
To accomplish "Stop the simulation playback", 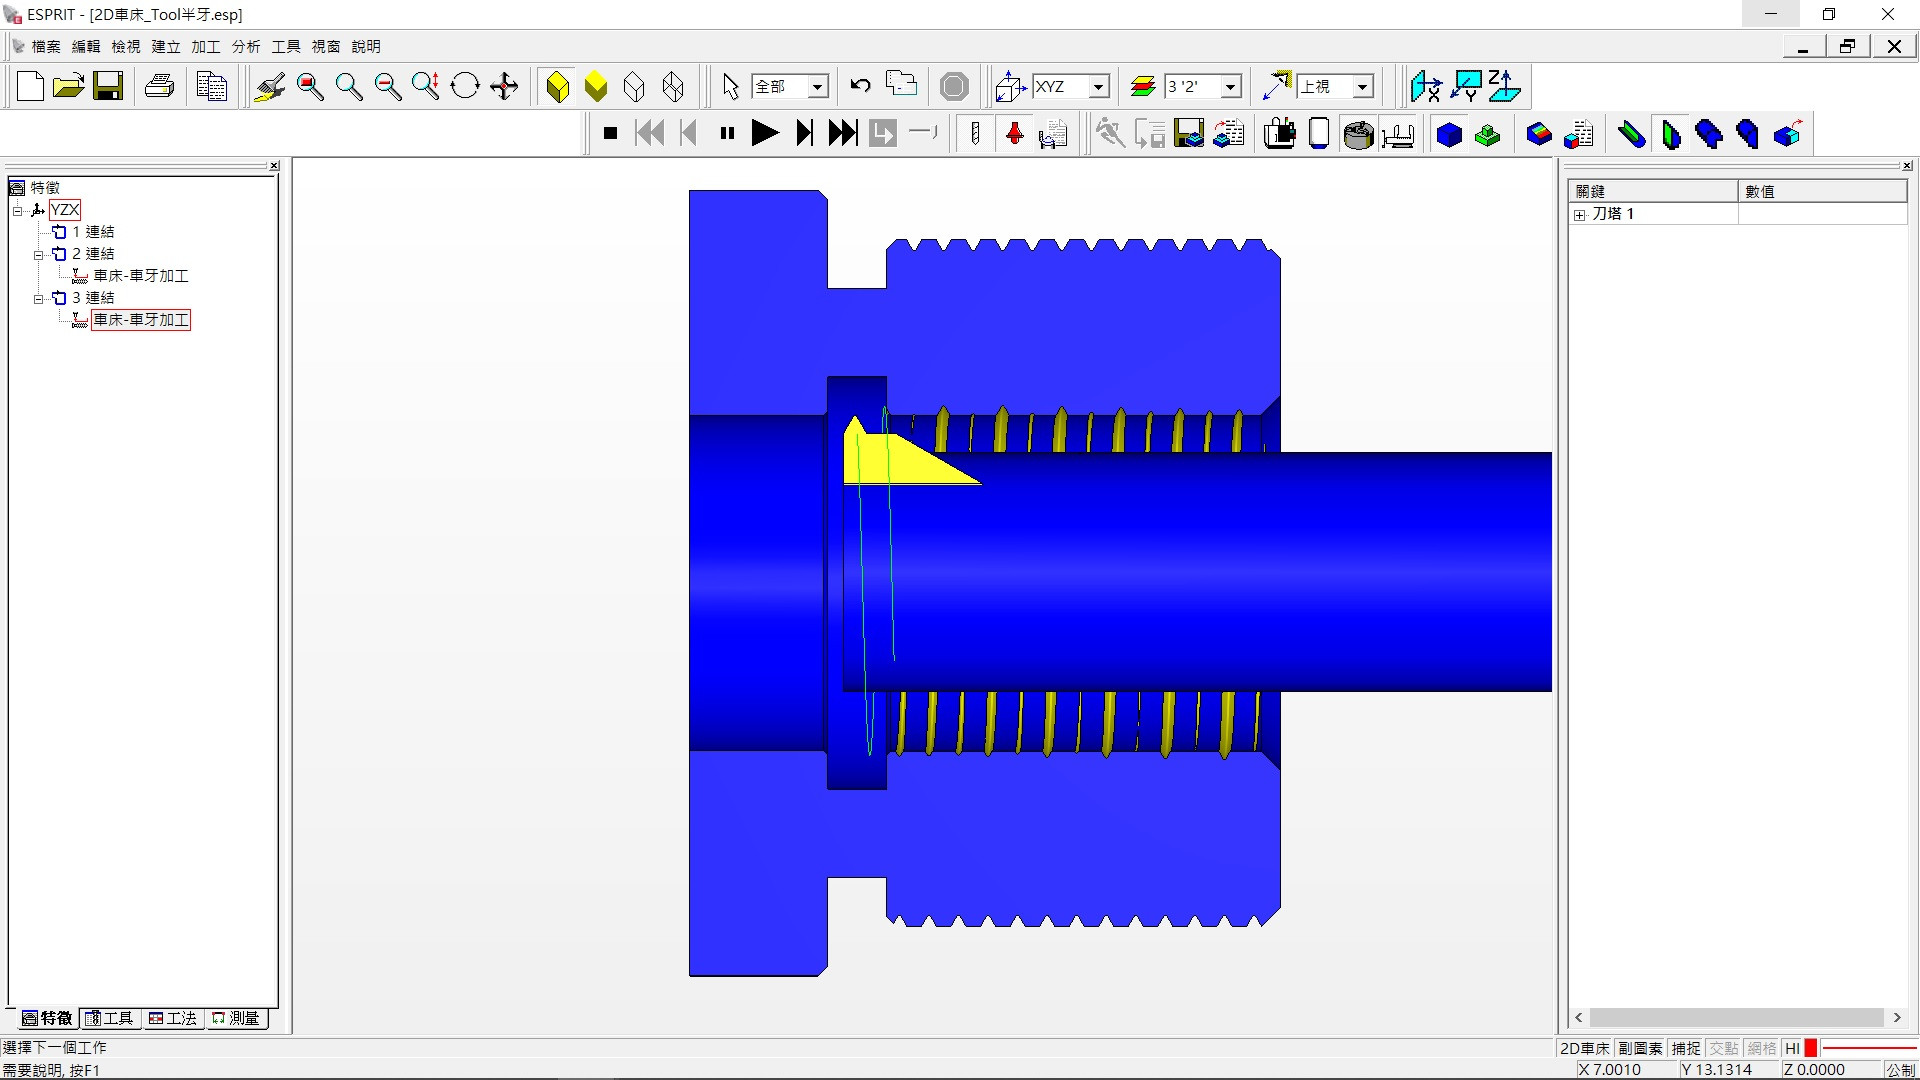I will [610, 133].
